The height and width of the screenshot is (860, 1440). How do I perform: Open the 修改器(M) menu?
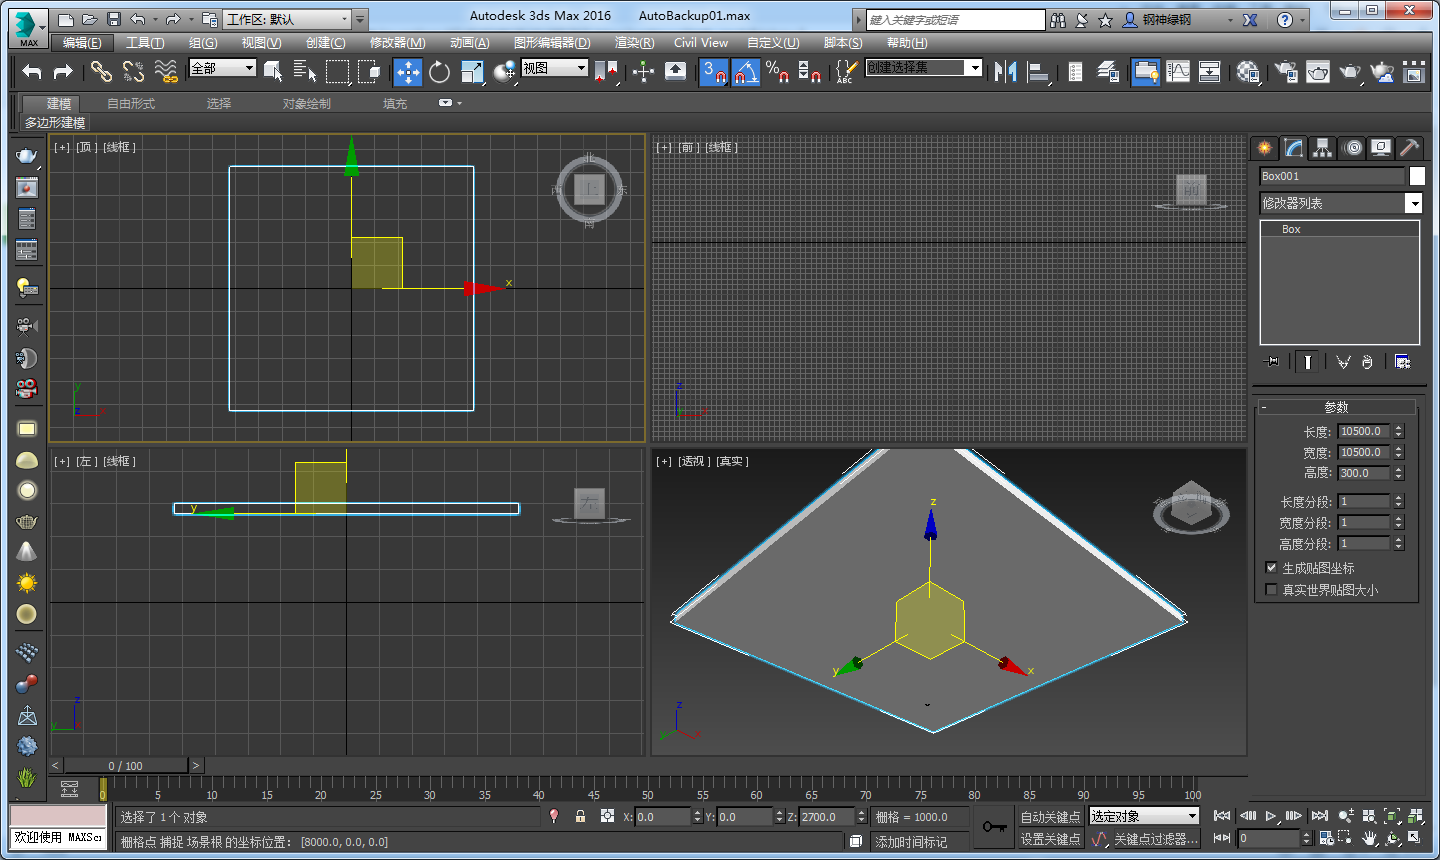397,43
